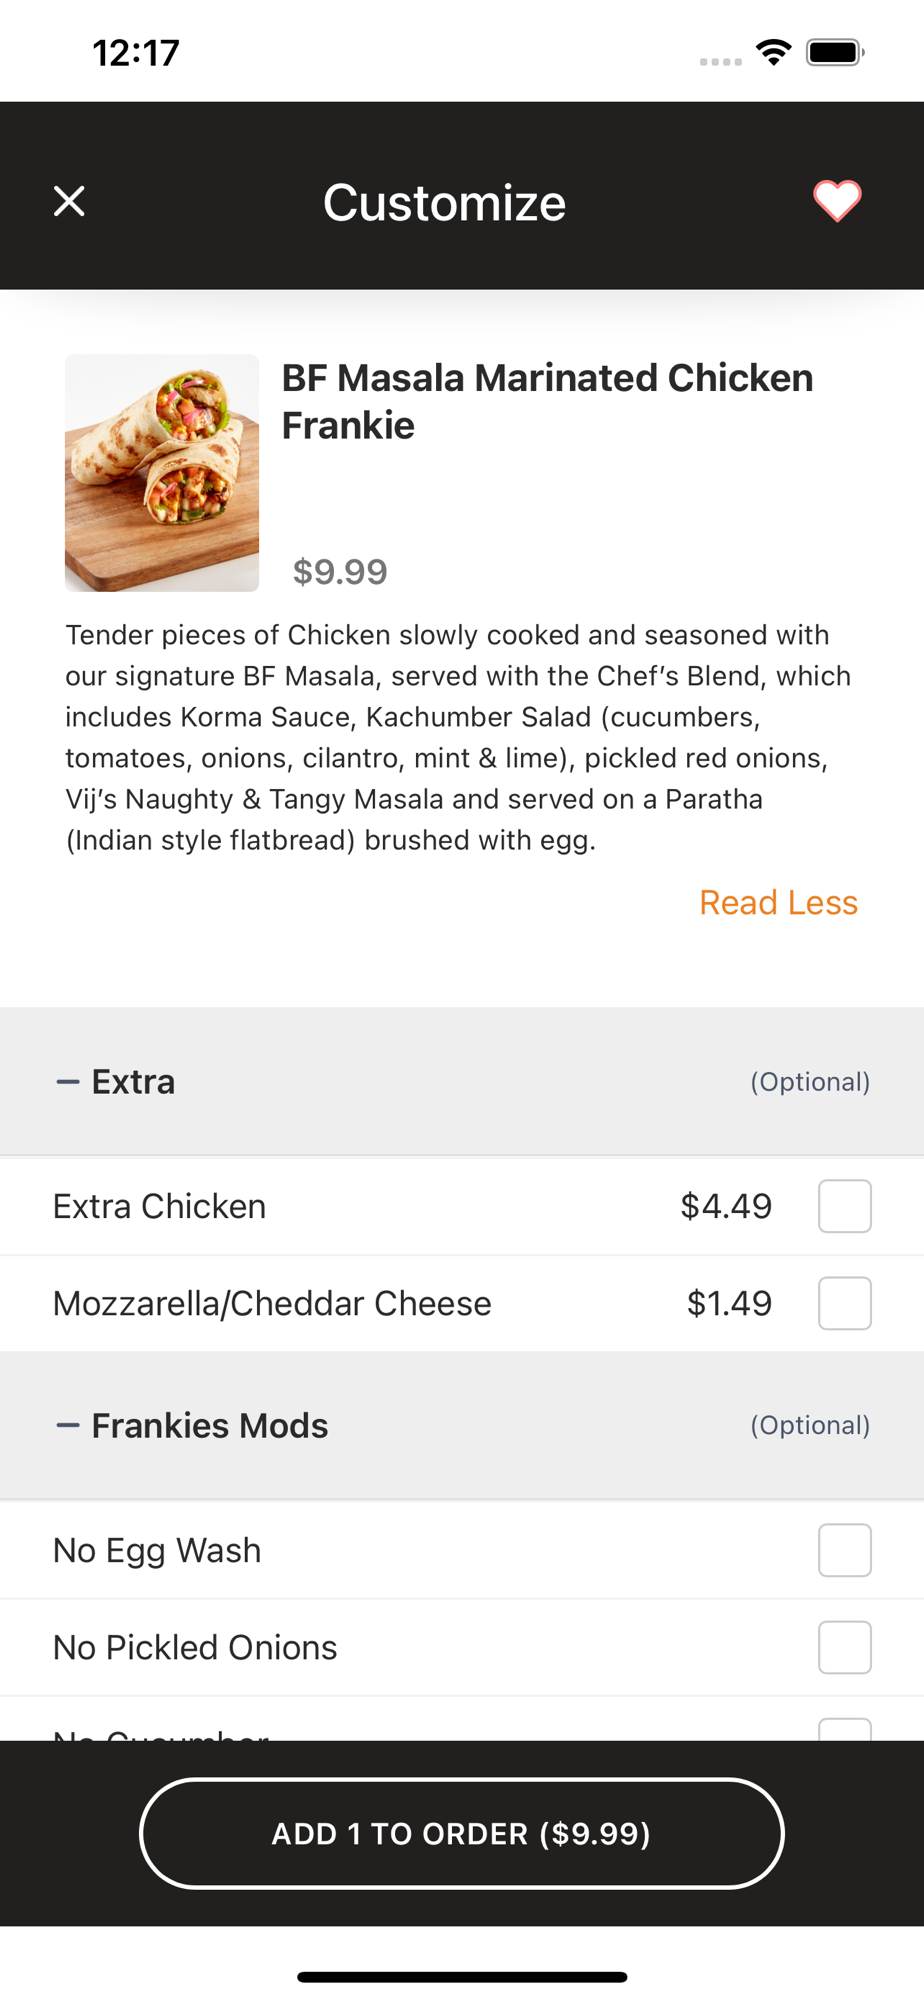Tap the heart favorite icon
The height and width of the screenshot is (2000, 924).
837,201
